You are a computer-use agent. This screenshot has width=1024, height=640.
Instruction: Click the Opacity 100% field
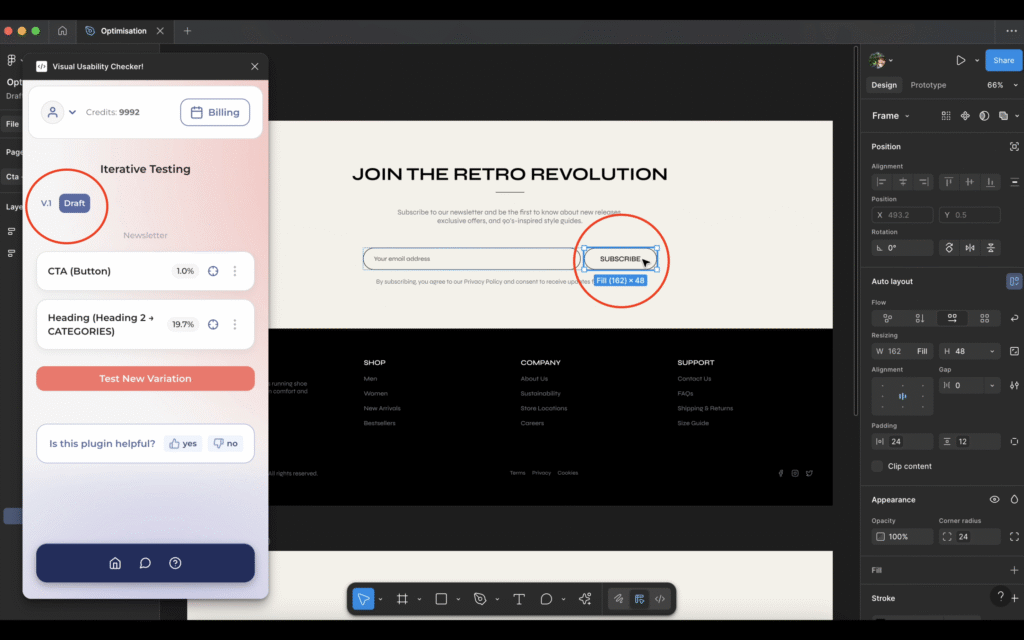coord(902,537)
